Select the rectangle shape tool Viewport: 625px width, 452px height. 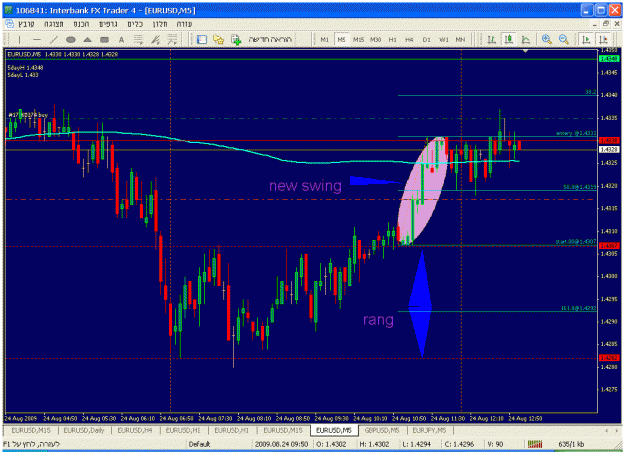pos(104,39)
